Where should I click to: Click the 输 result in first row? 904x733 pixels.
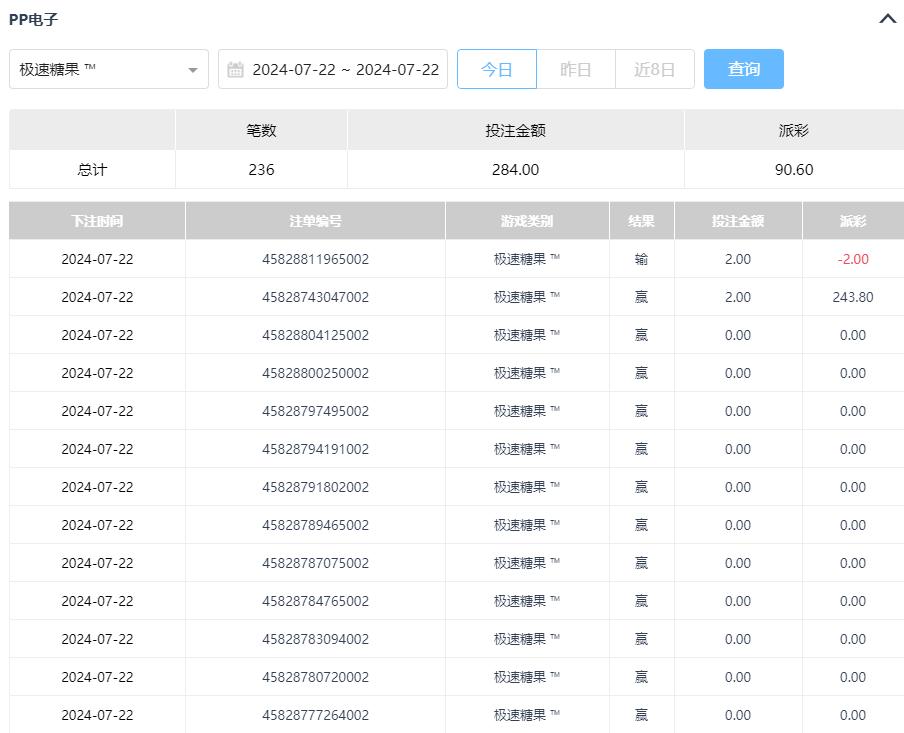click(x=641, y=259)
